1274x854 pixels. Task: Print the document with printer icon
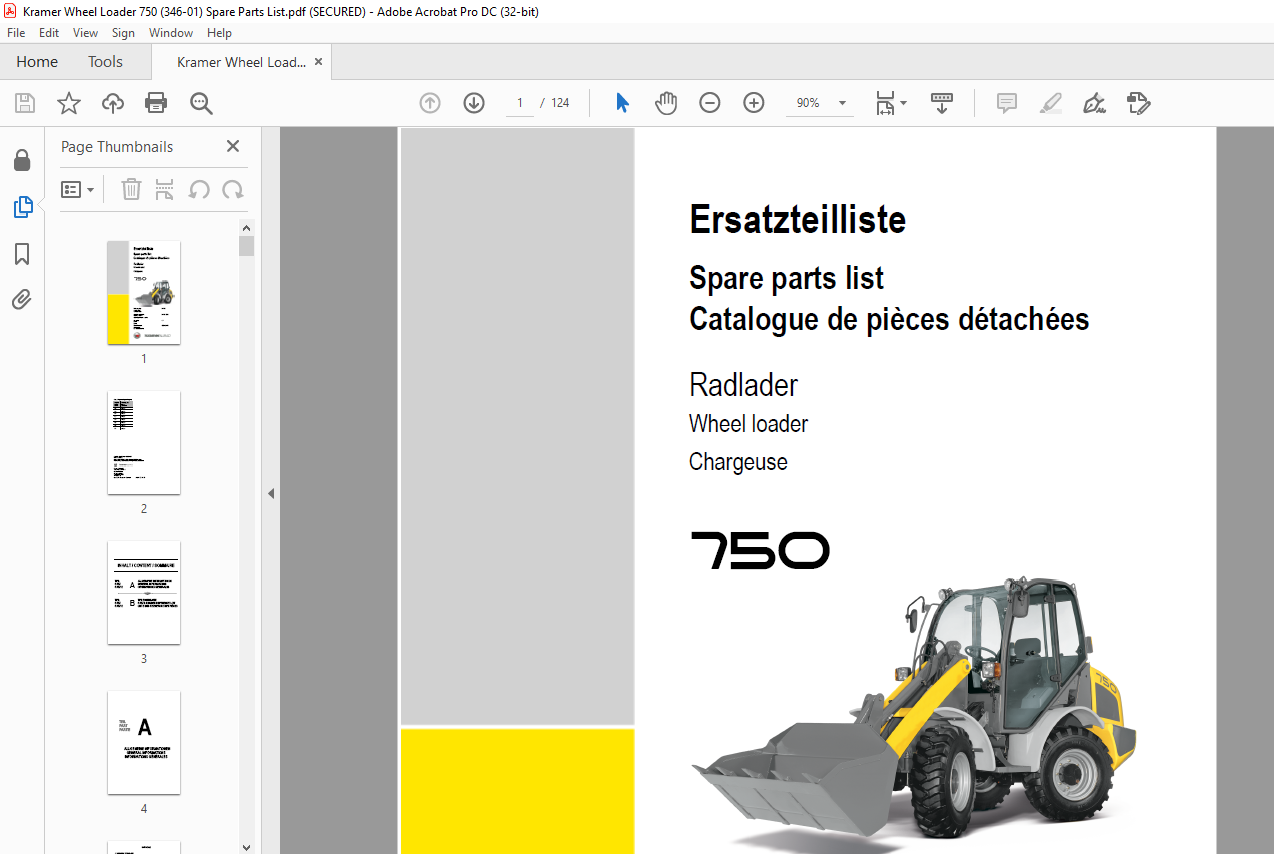coord(156,103)
